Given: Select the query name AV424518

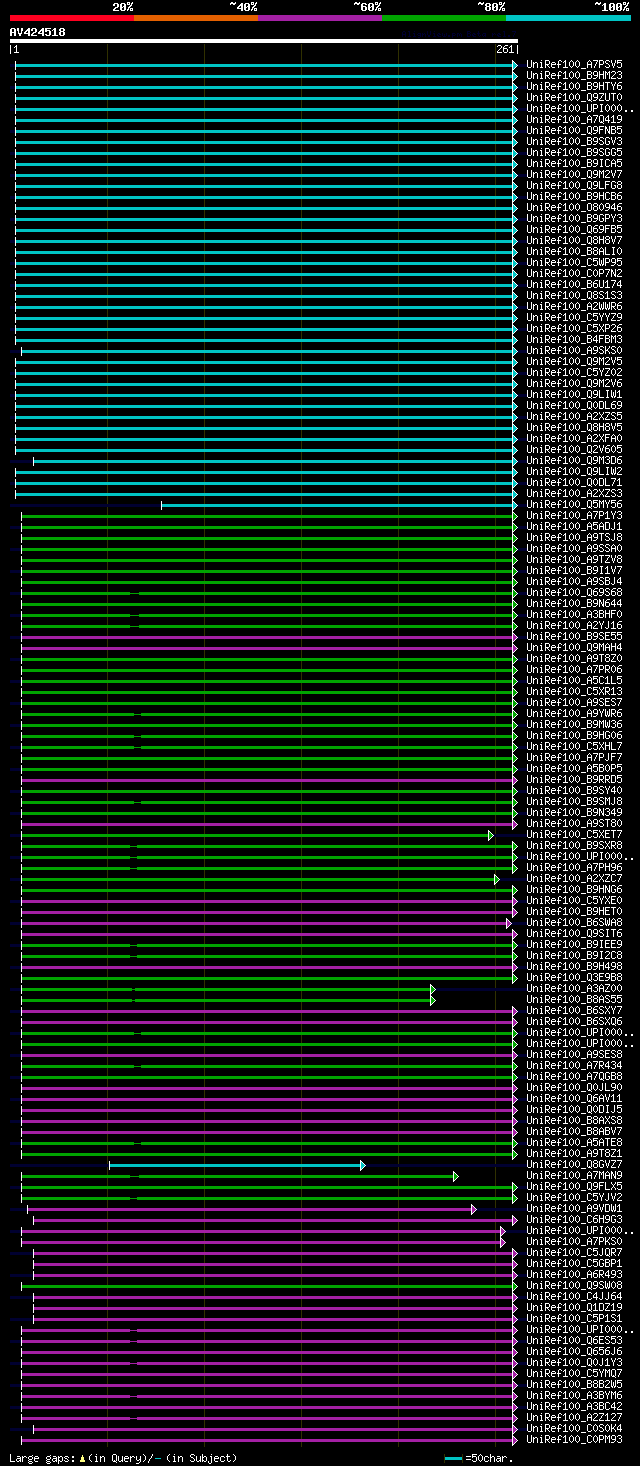Looking at the screenshot, I should [38, 32].
